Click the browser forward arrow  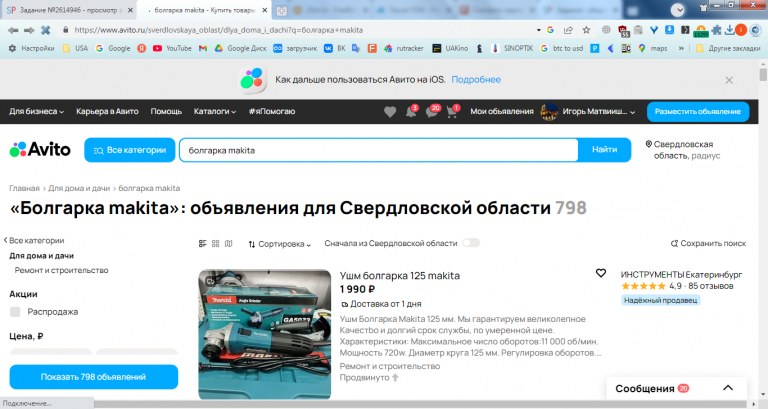coord(29,30)
